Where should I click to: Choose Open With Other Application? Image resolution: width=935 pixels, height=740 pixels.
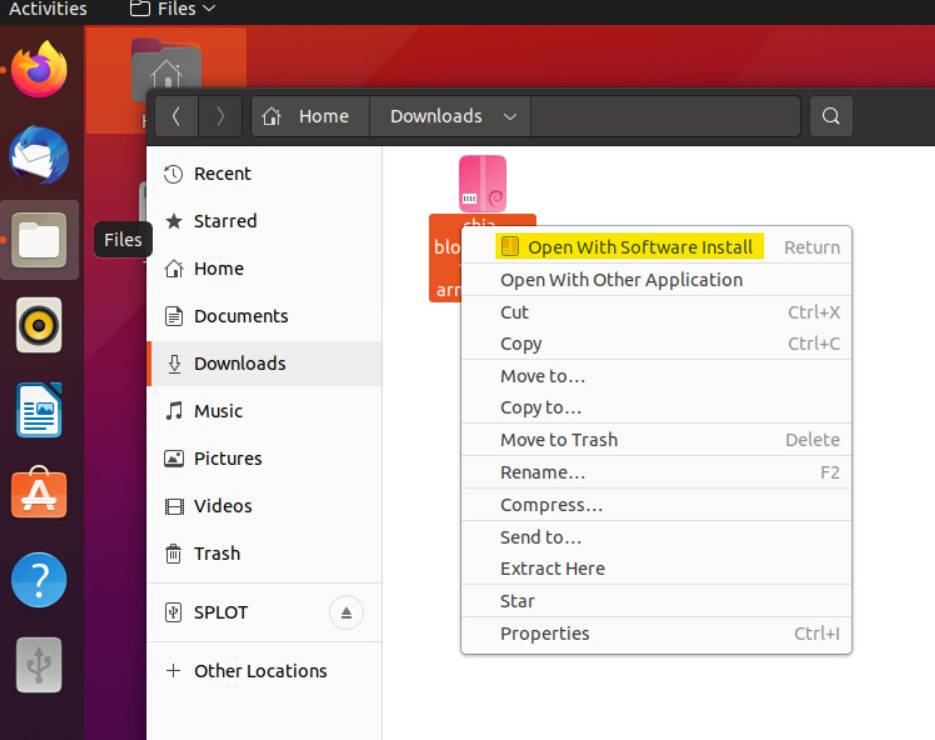tap(622, 280)
